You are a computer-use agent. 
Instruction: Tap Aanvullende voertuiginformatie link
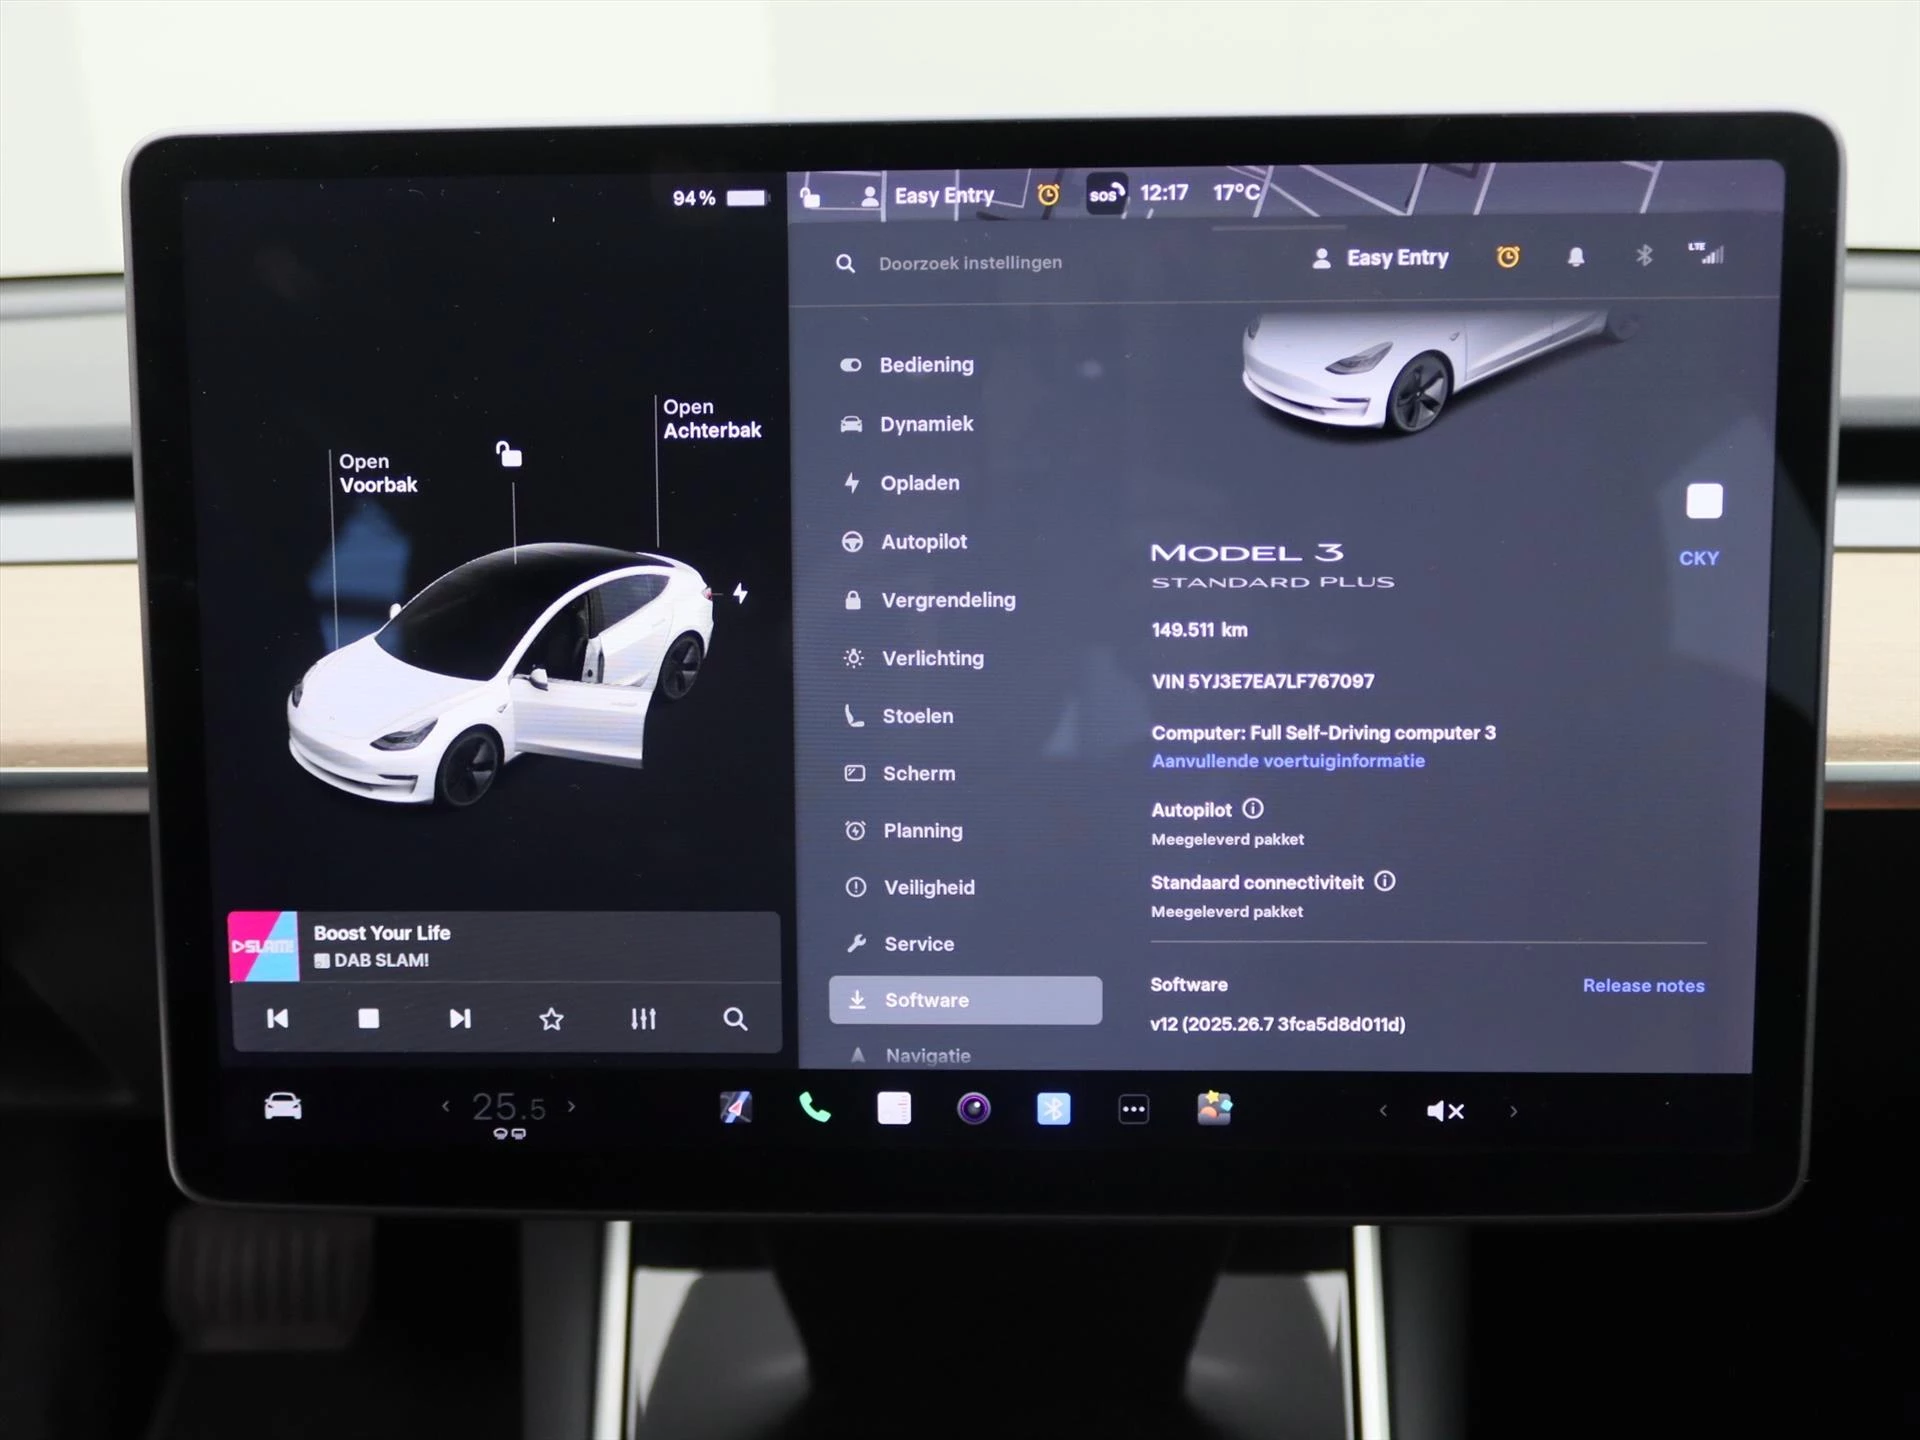pos(1288,761)
